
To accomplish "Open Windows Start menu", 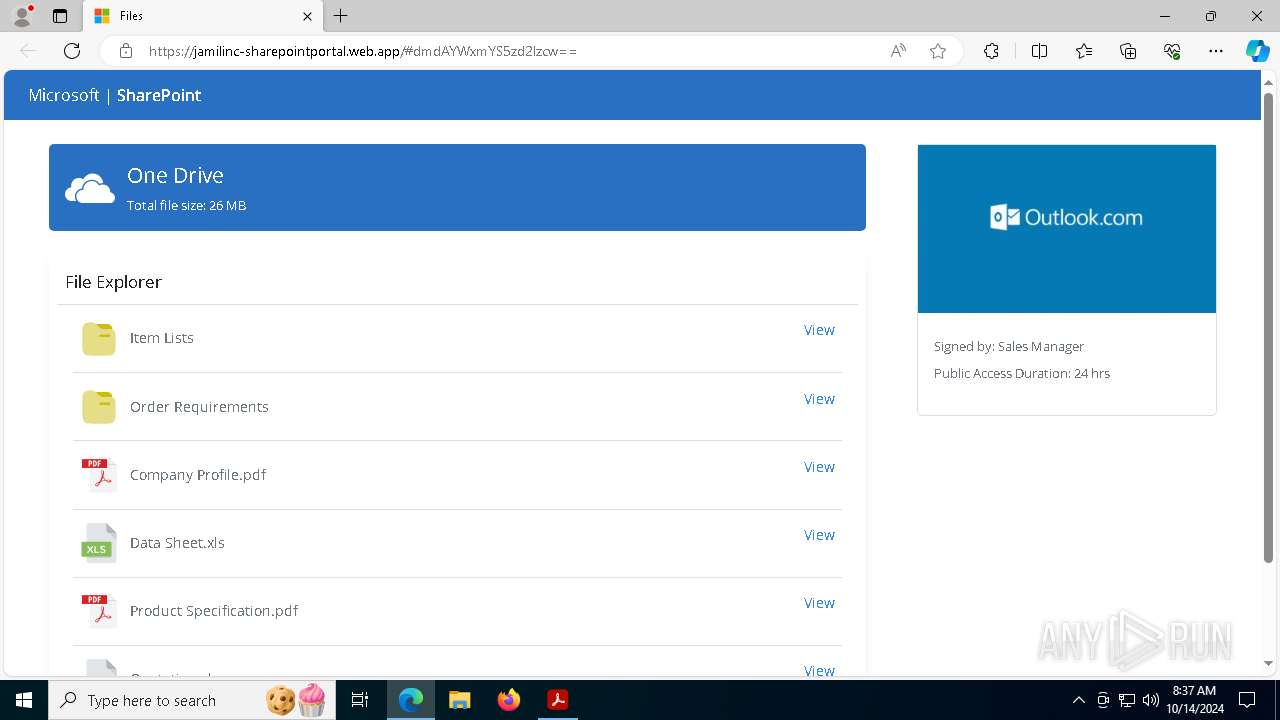I will (x=24, y=700).
